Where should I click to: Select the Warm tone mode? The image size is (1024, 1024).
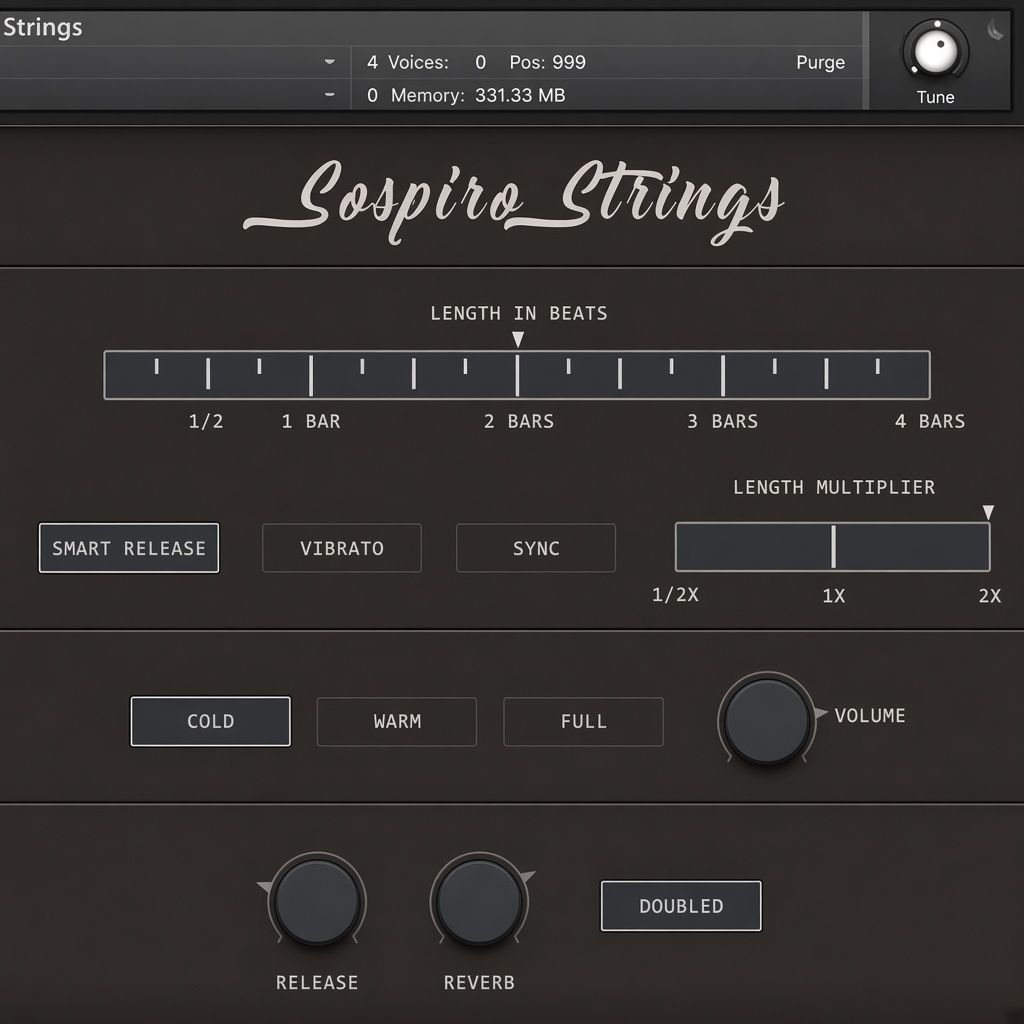396,721
